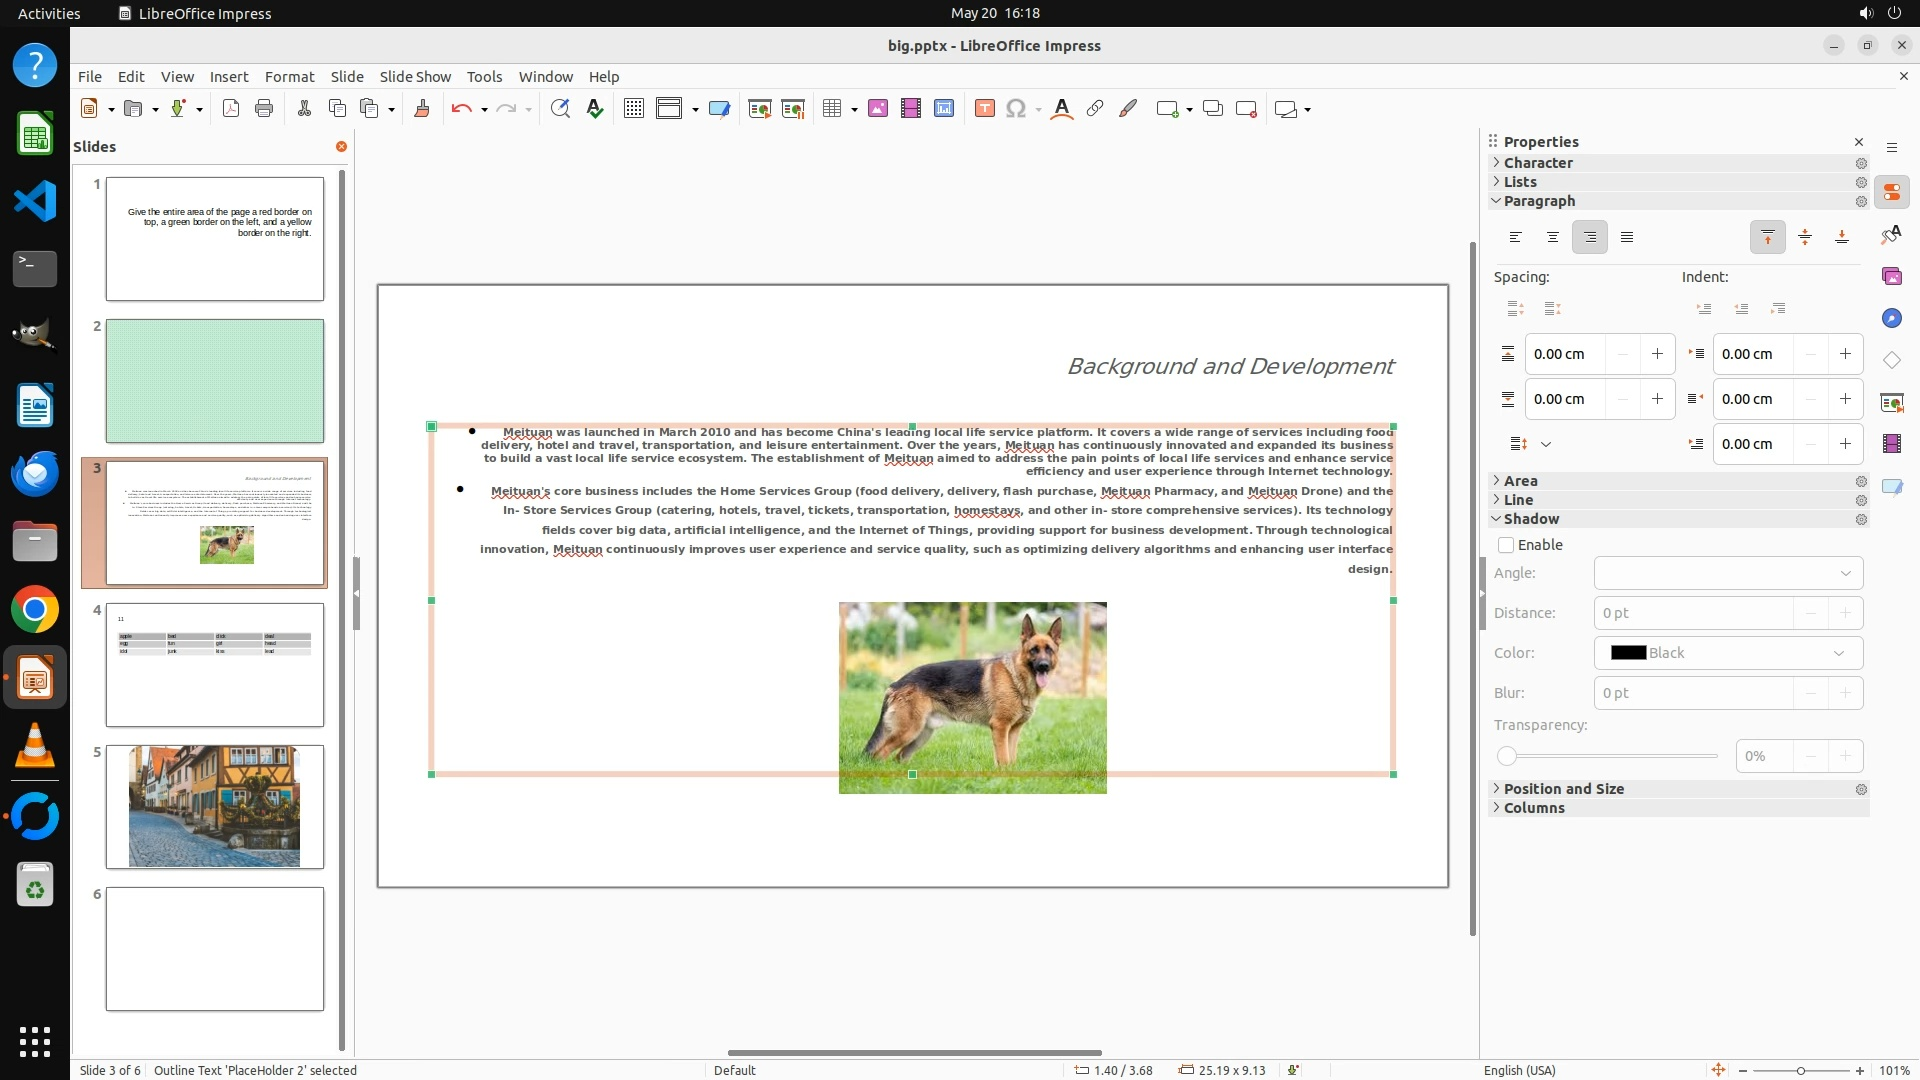Open the shadow Color Black dropdown
1920x1080 pixels.
tap(1728, 653)
